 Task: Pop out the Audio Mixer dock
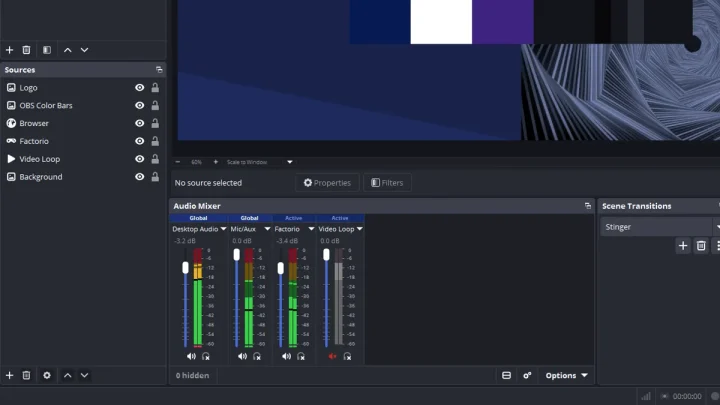point(588,206)
